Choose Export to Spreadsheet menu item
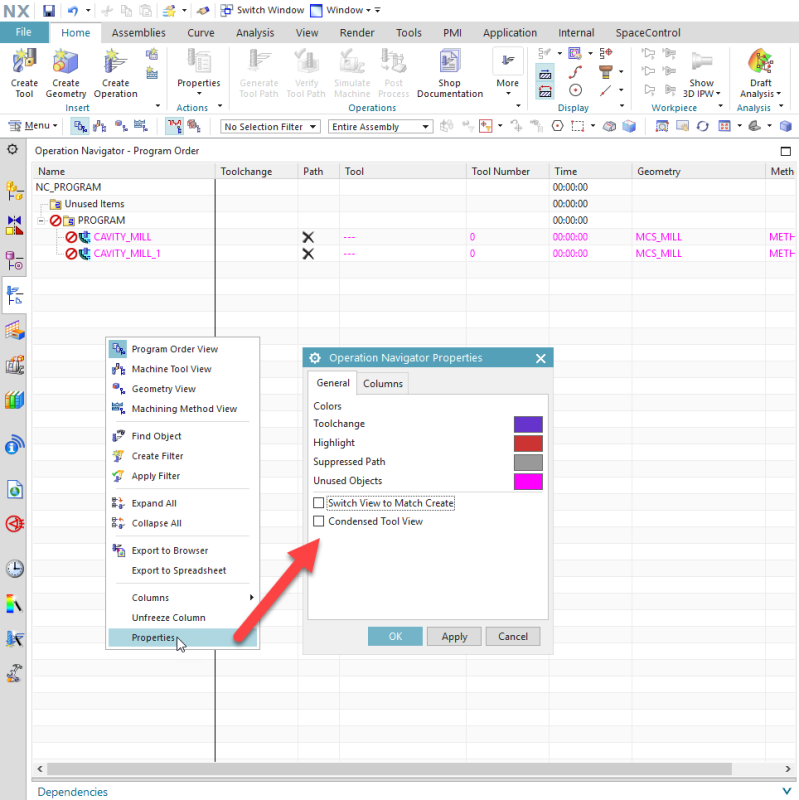 pos(183,570)
